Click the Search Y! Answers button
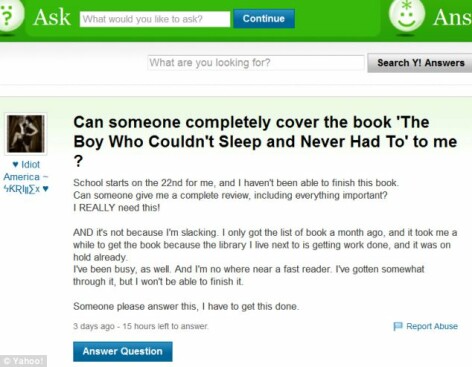472x367 pixels. [x=420, y=63]
